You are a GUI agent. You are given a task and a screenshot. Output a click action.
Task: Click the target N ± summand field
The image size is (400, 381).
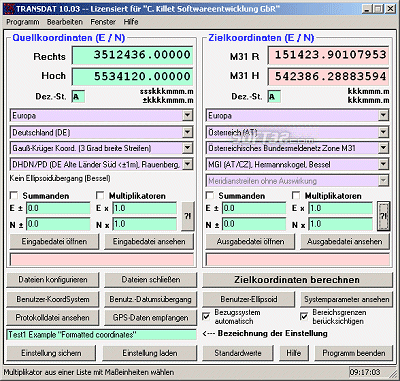click(254, 224)
